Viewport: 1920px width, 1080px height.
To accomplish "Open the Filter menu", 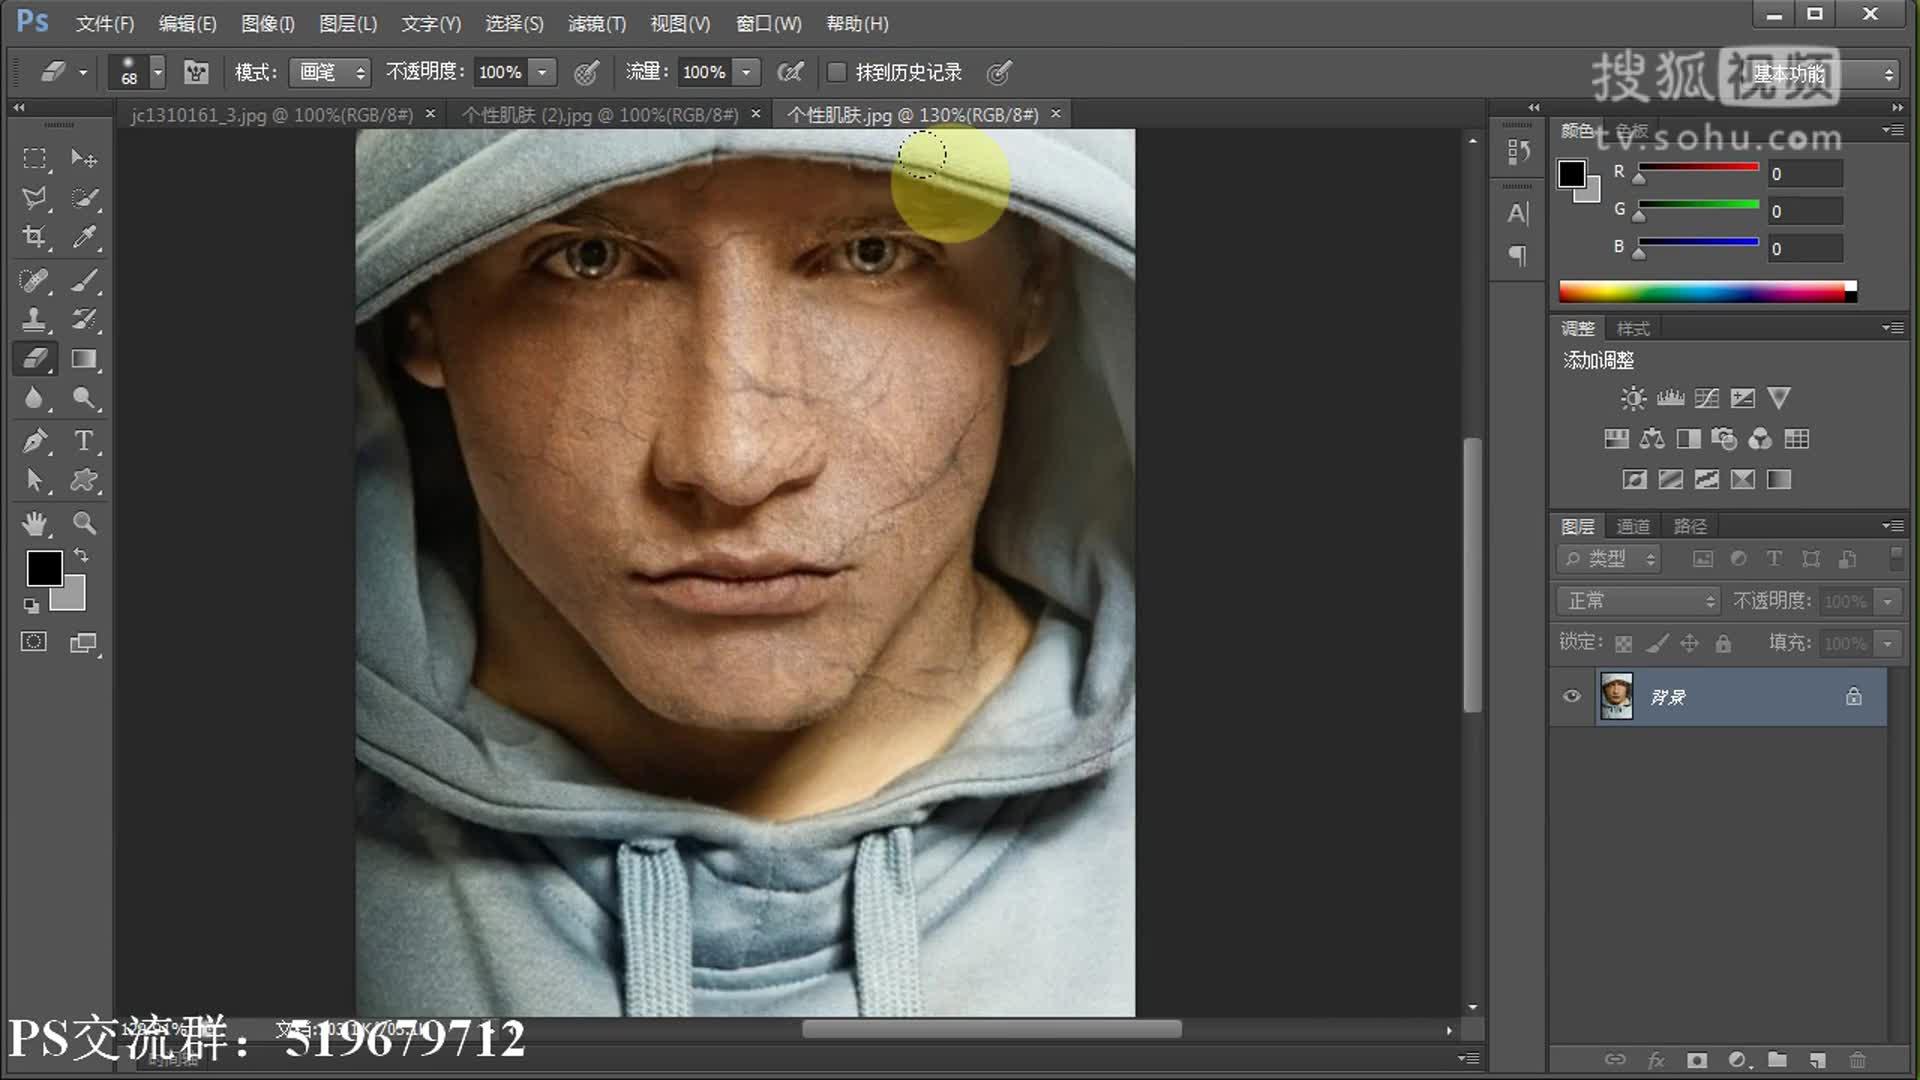I will (596, 23).
